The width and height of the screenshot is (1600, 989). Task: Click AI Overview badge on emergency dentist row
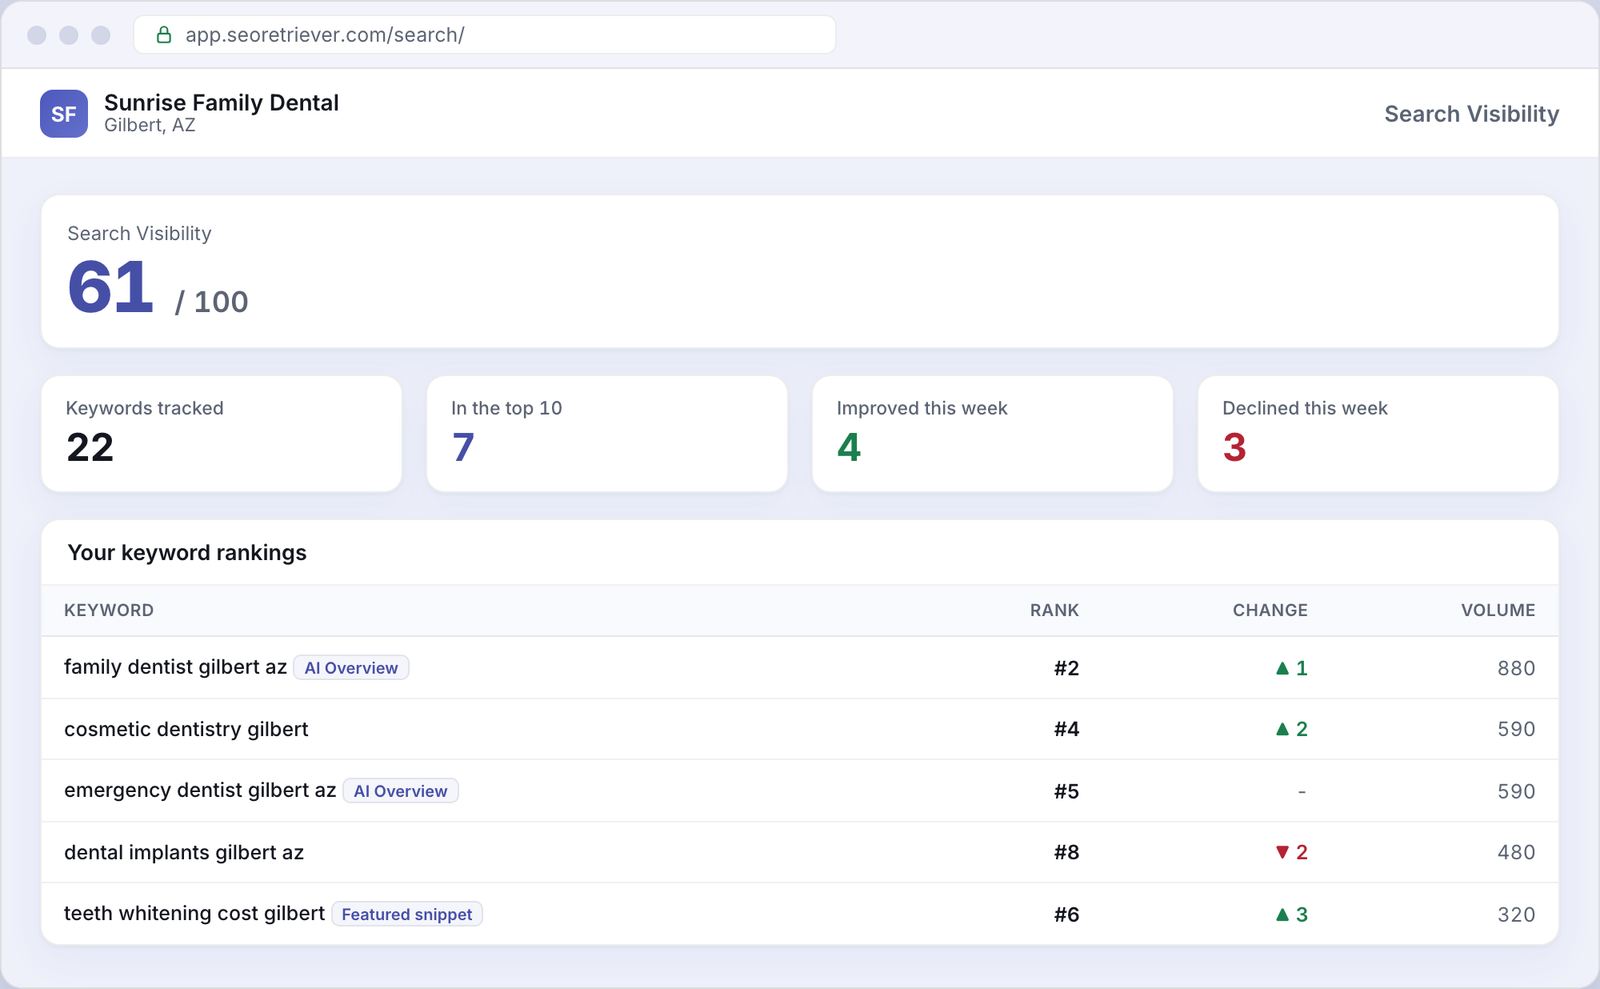pos(400,791)
